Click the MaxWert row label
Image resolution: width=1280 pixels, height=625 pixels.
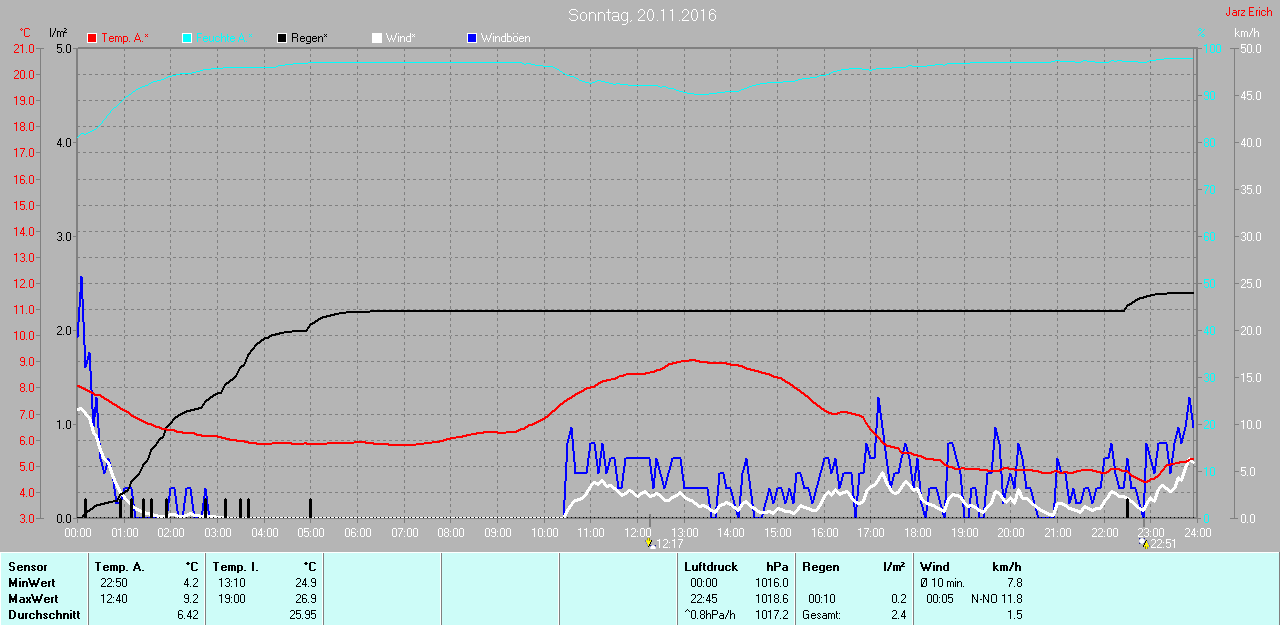tap(33, 599)
